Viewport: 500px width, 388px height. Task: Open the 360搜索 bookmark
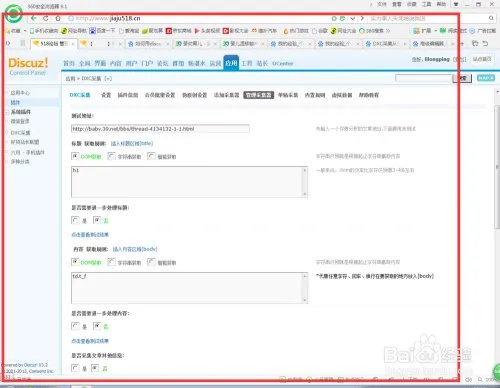click(371, 31)
